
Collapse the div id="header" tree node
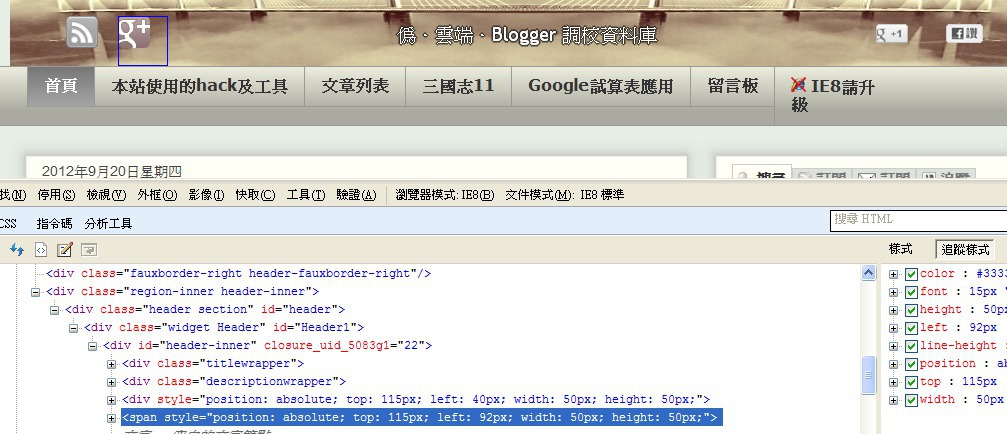tap(55, 310)
